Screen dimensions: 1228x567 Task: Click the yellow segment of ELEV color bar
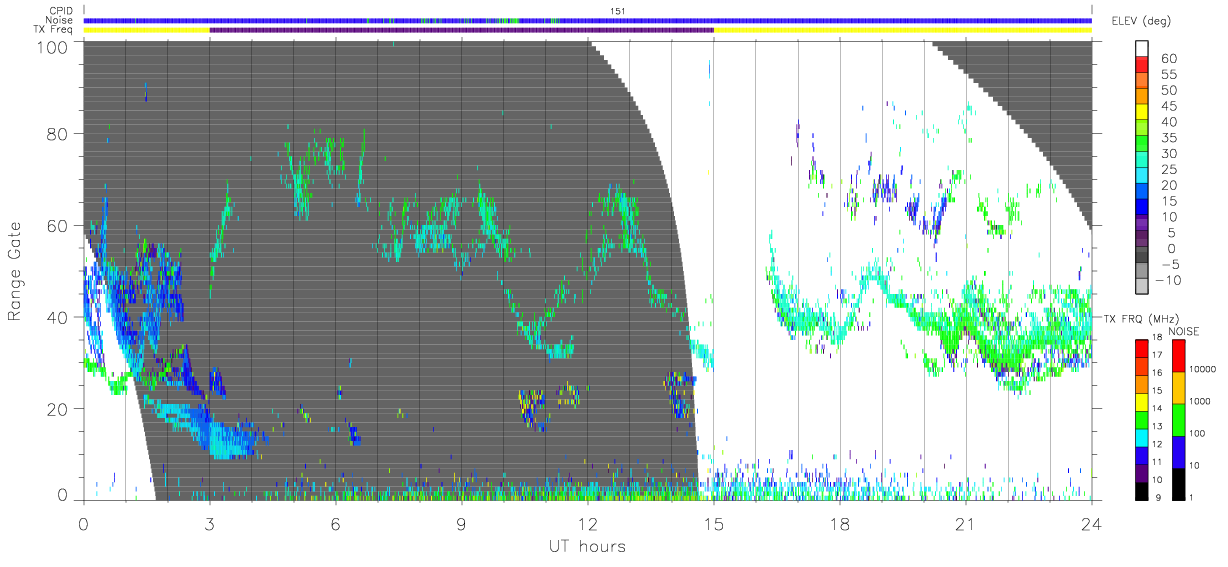(1143, 112)
